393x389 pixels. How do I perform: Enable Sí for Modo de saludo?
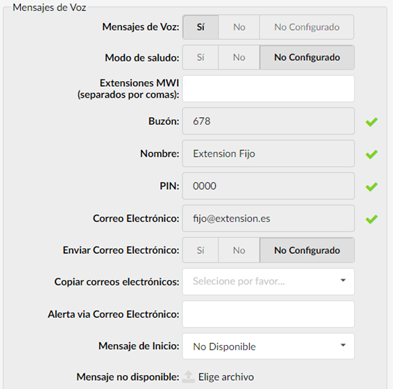coord(200,57)
